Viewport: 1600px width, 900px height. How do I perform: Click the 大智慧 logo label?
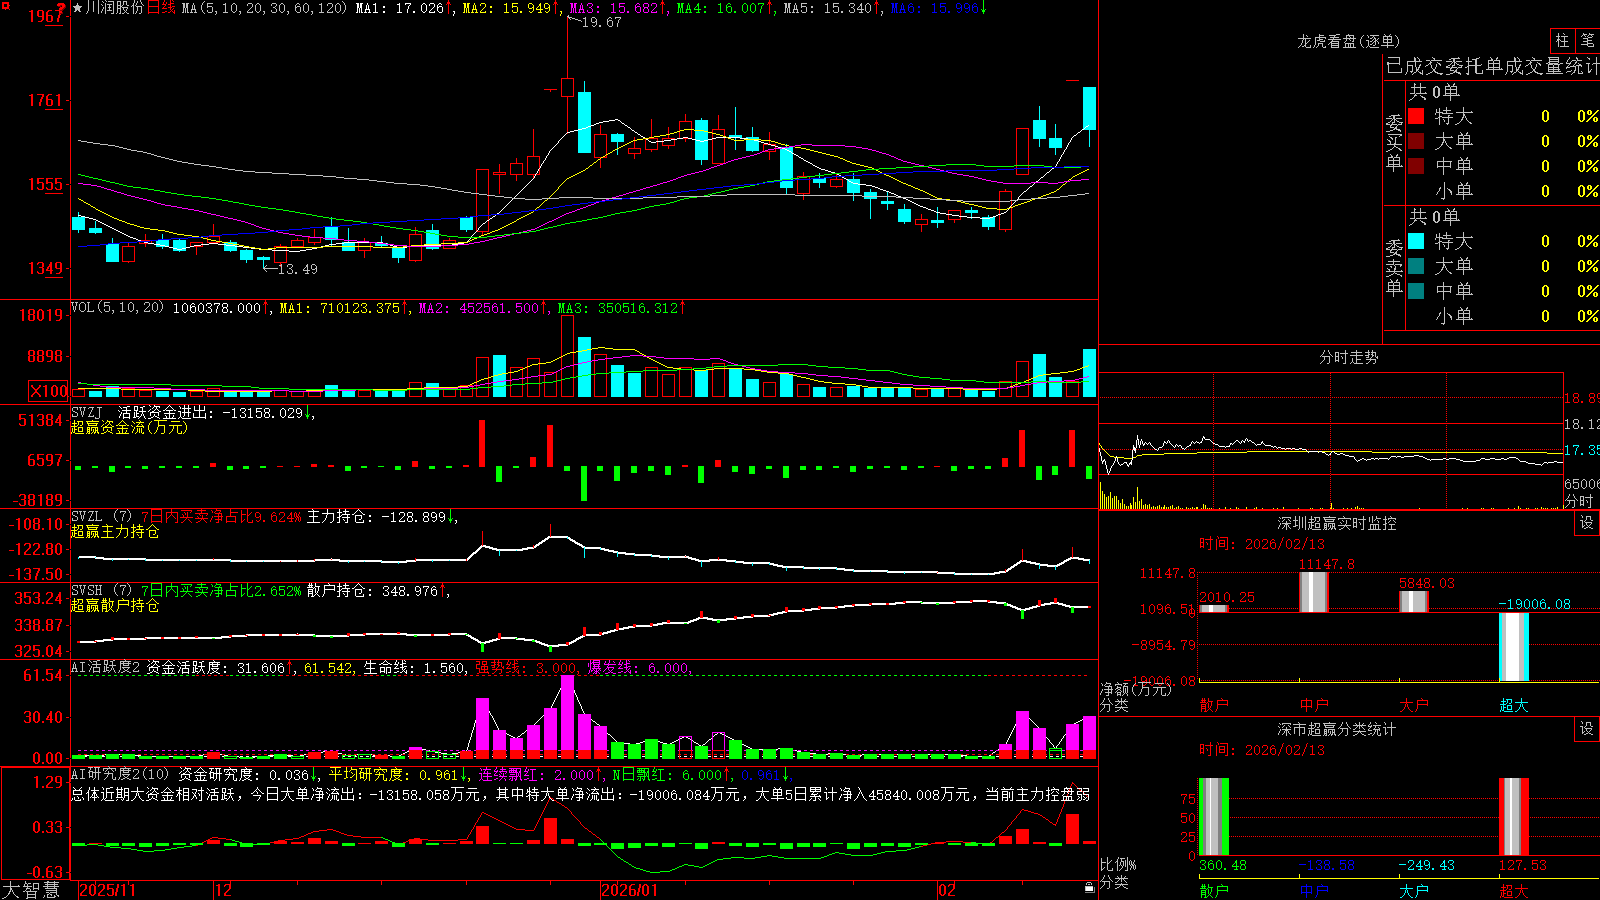click(31, 889)
